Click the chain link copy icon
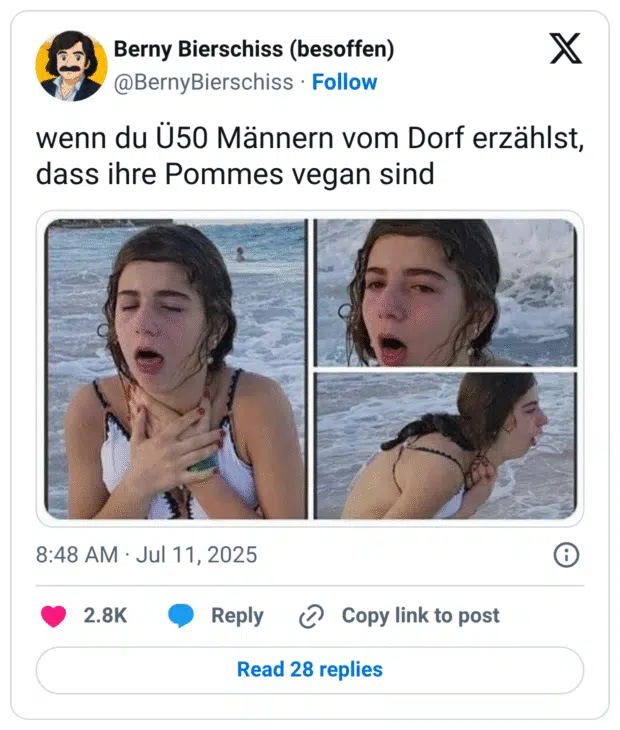Screen dimensions: 620x730 tap(311, 617)
